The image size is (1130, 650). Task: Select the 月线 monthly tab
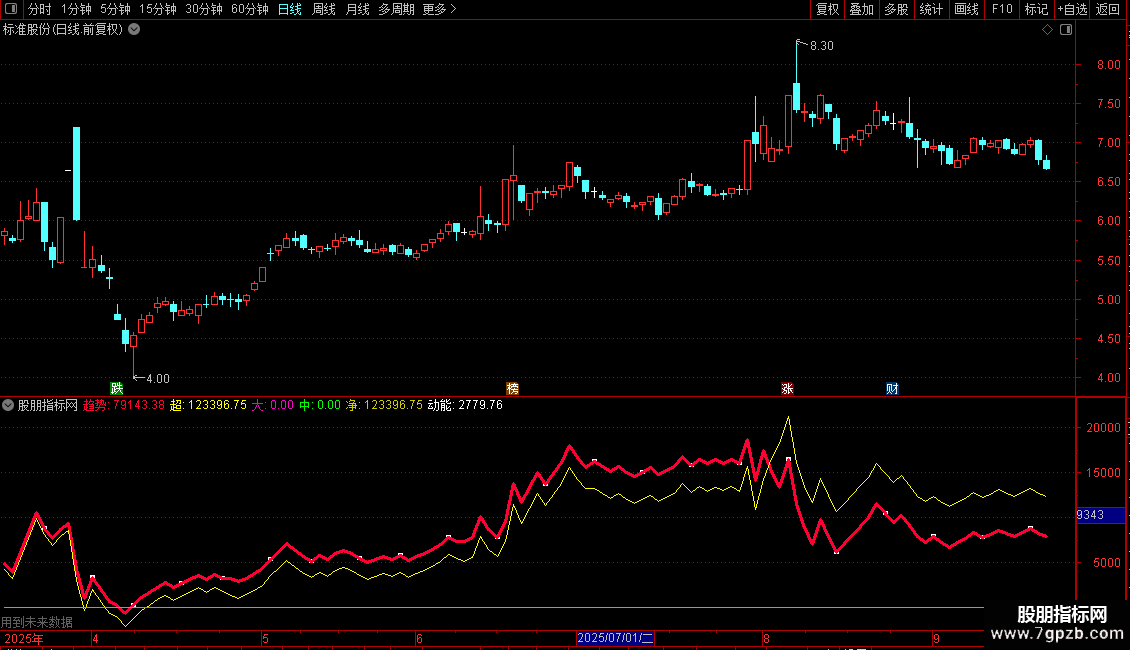click(x=357, y=9)
